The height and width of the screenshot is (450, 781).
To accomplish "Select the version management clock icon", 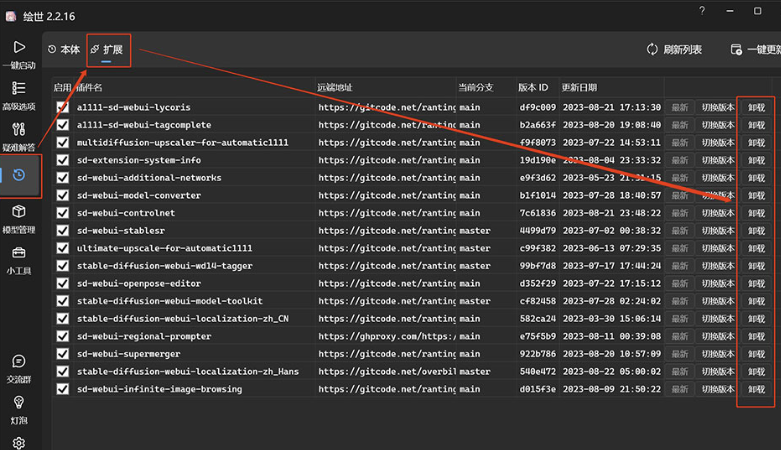I will click(19, 175).
